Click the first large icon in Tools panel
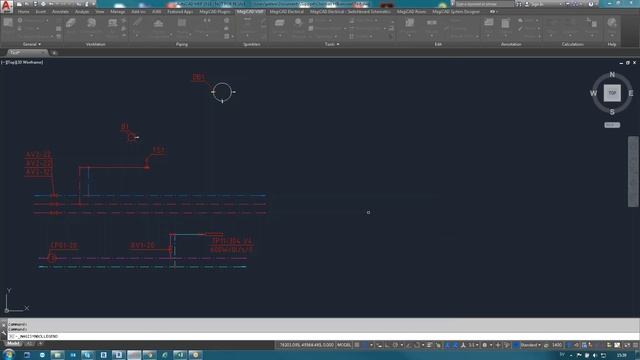The height and width of the screenshot is (360, 640). (280, 23)
